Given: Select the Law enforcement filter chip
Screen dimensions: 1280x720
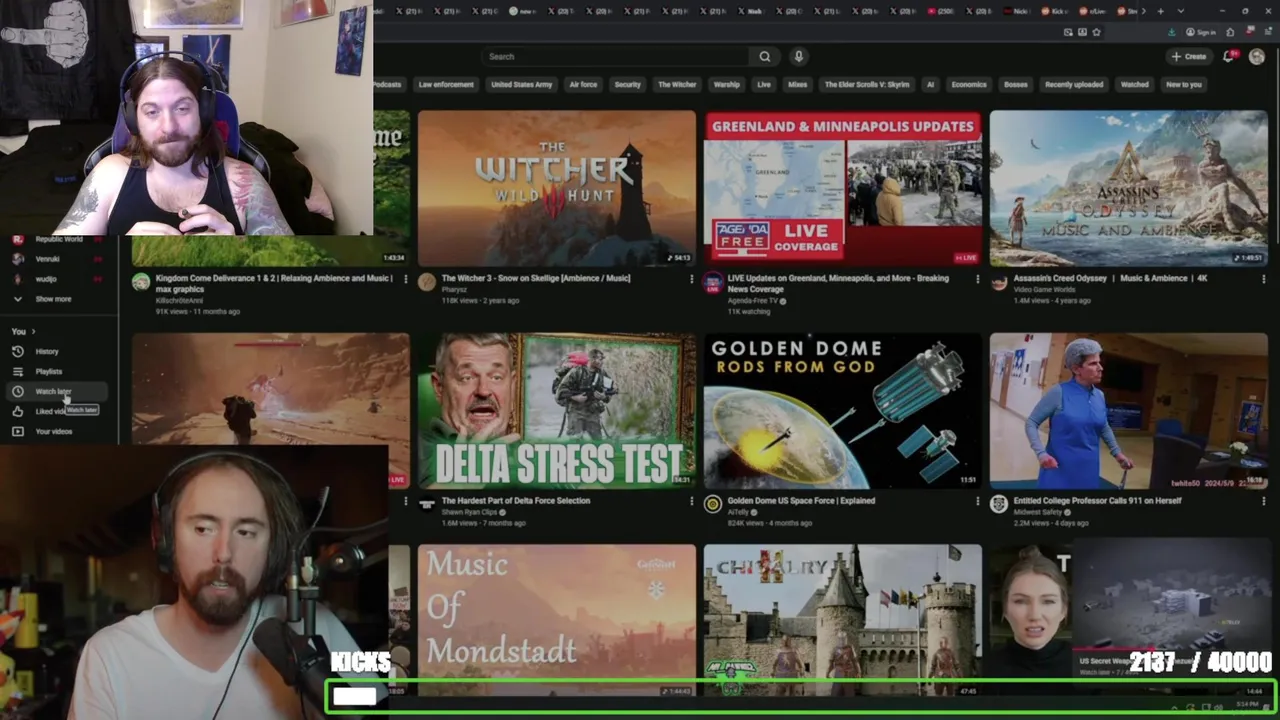Looking at the screenshot, I should coord(446,85).
